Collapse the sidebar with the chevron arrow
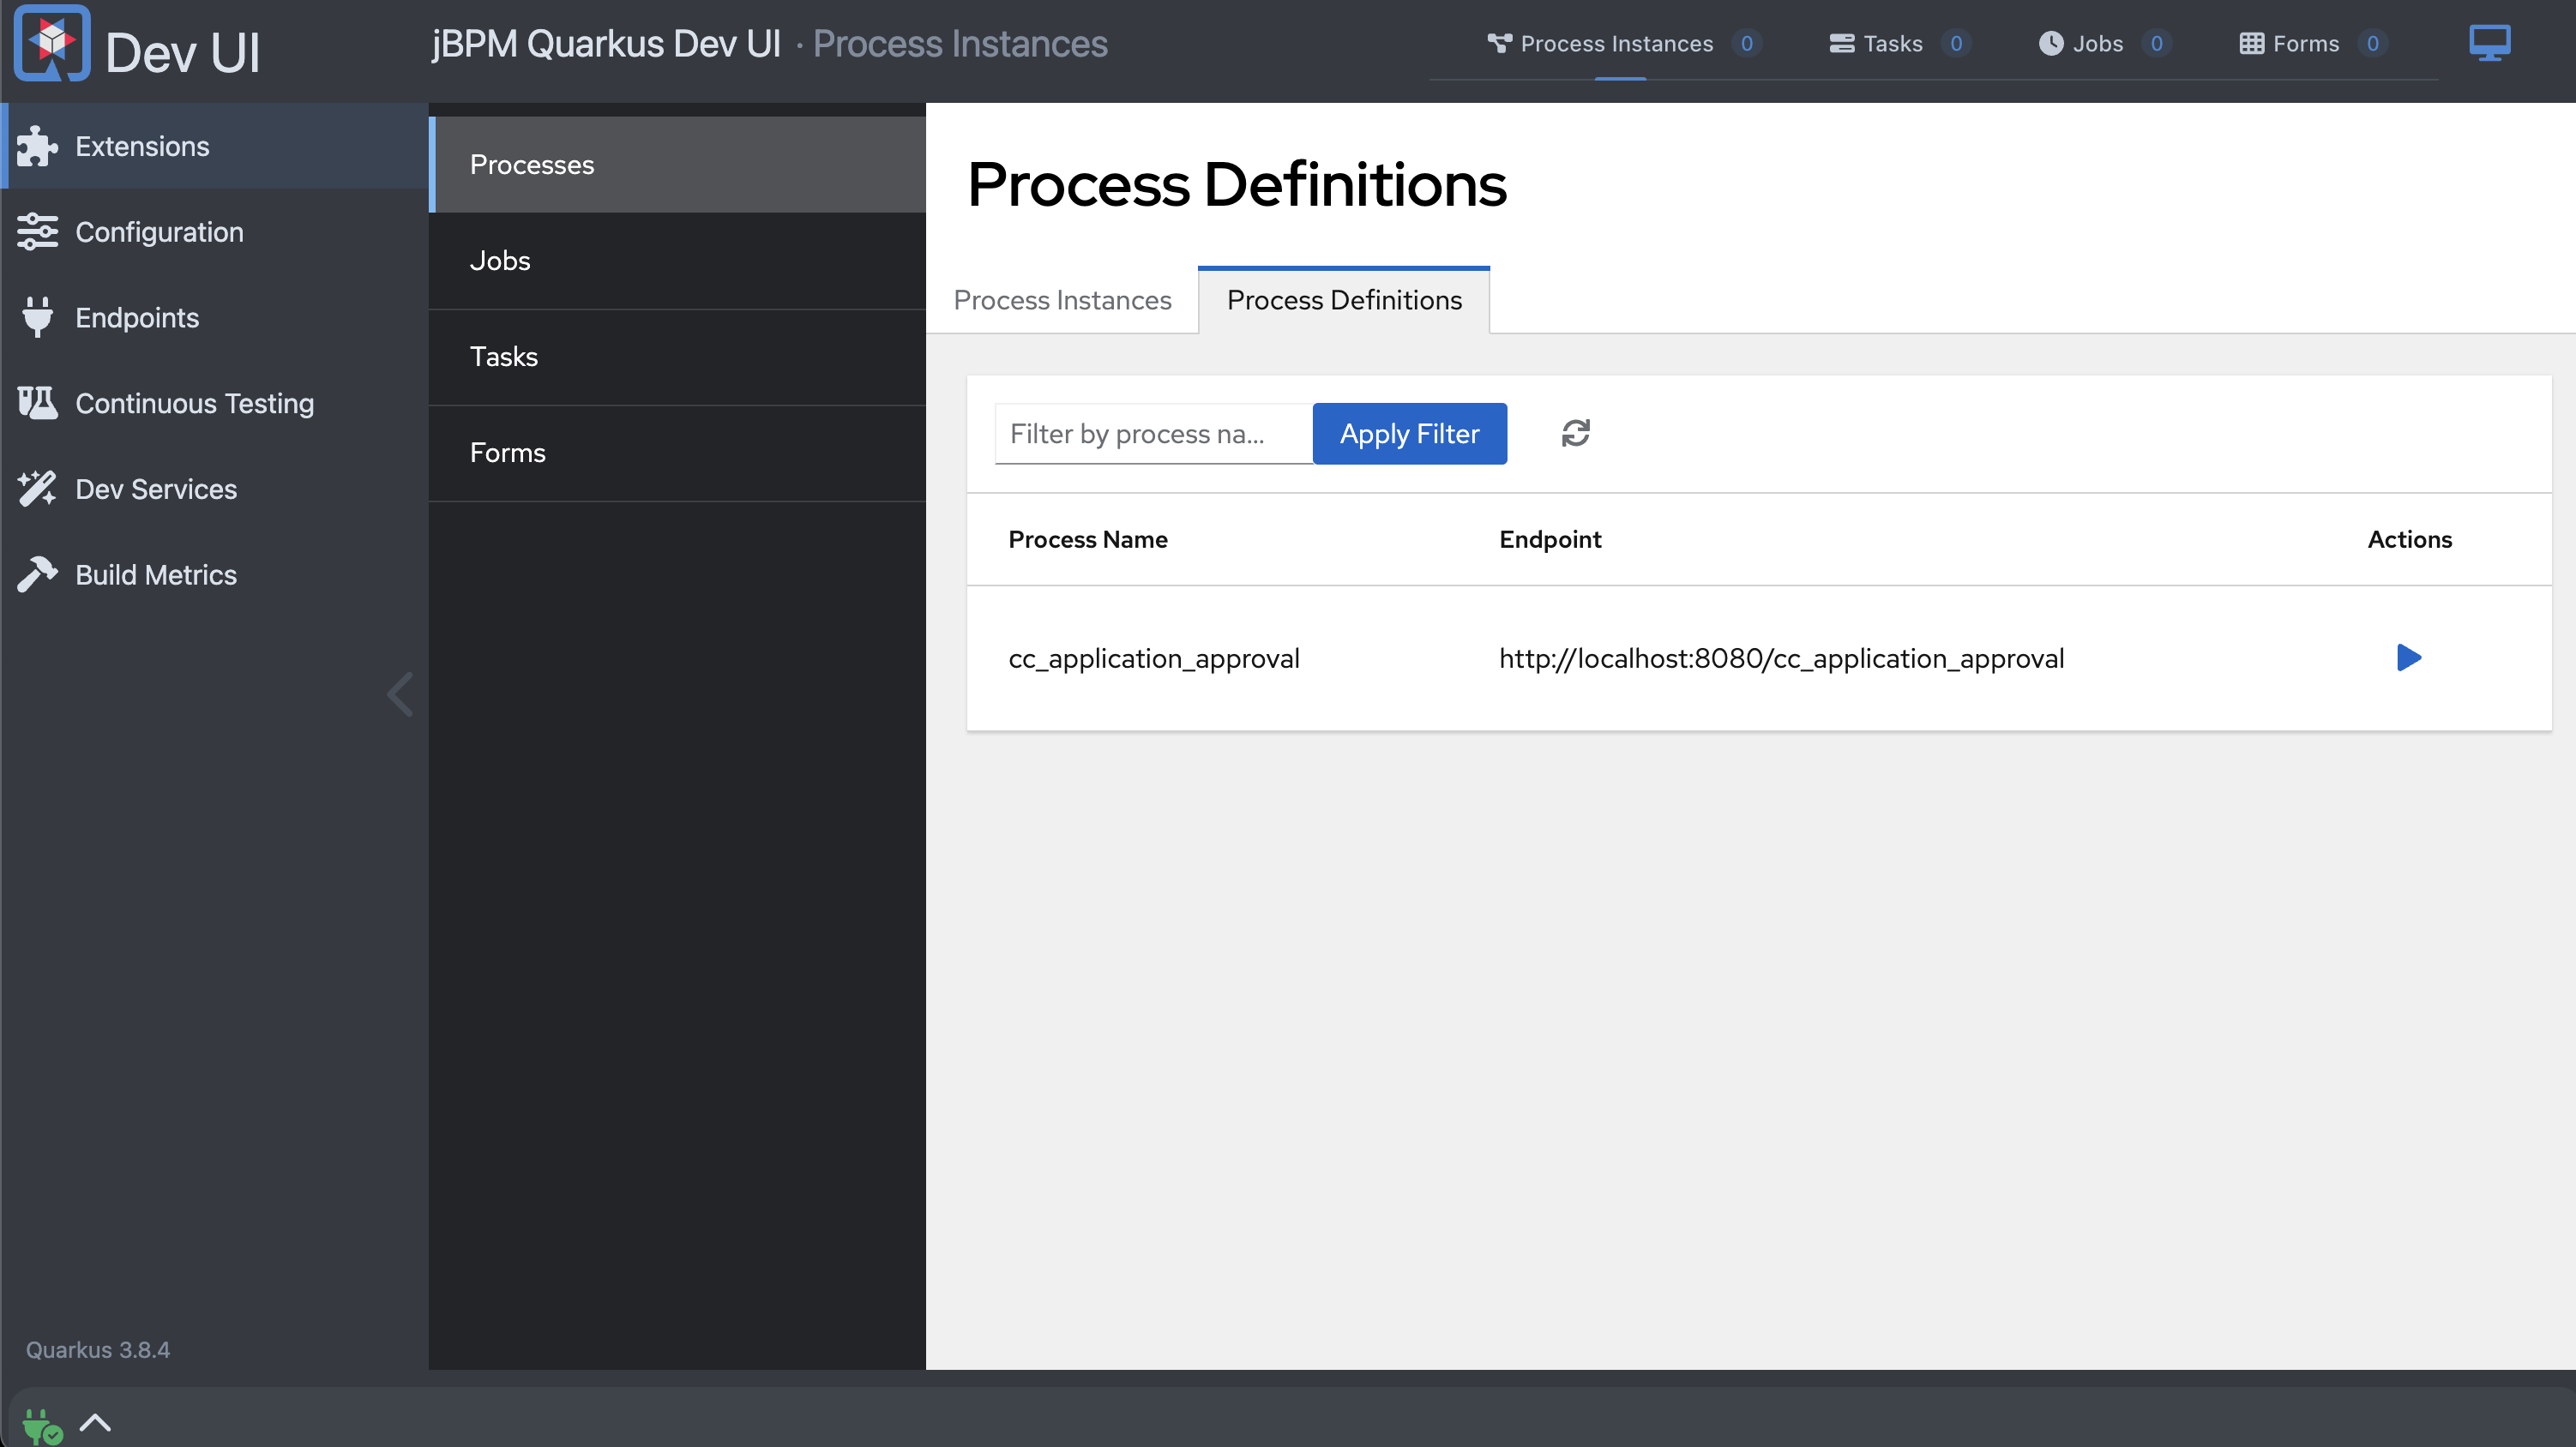Viewport: 2576px width, 1447px height. pos(400,694)
